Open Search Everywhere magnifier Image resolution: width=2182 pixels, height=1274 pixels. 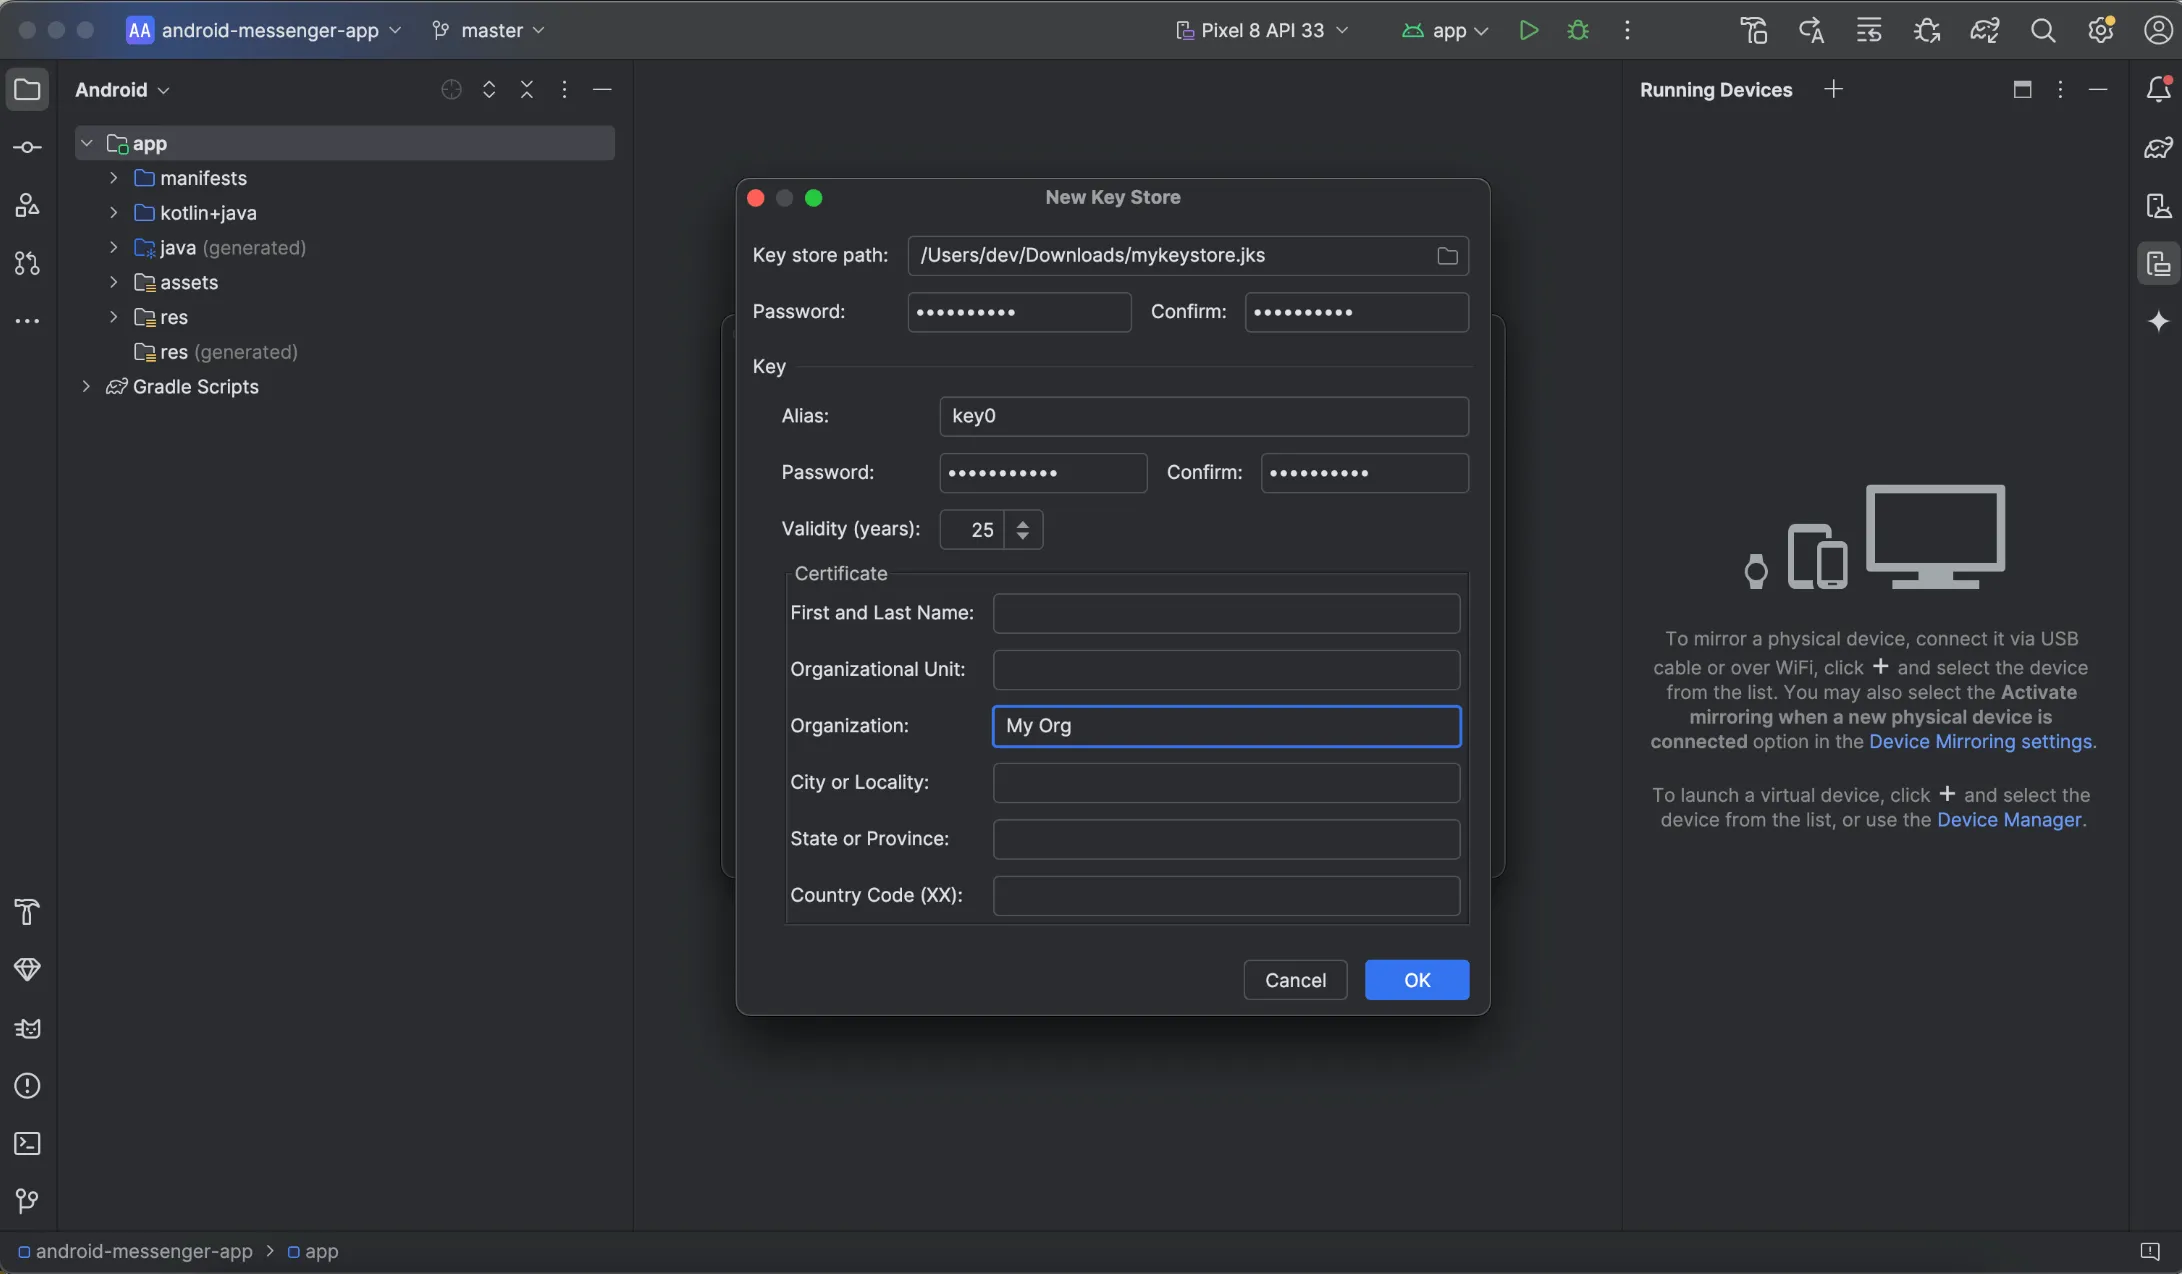(2043, 31)
